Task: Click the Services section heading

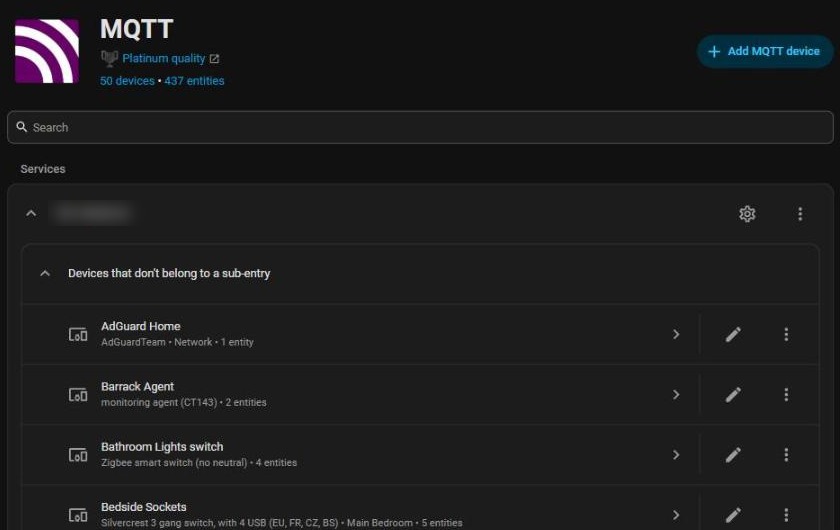Action: tap(43, 169)
